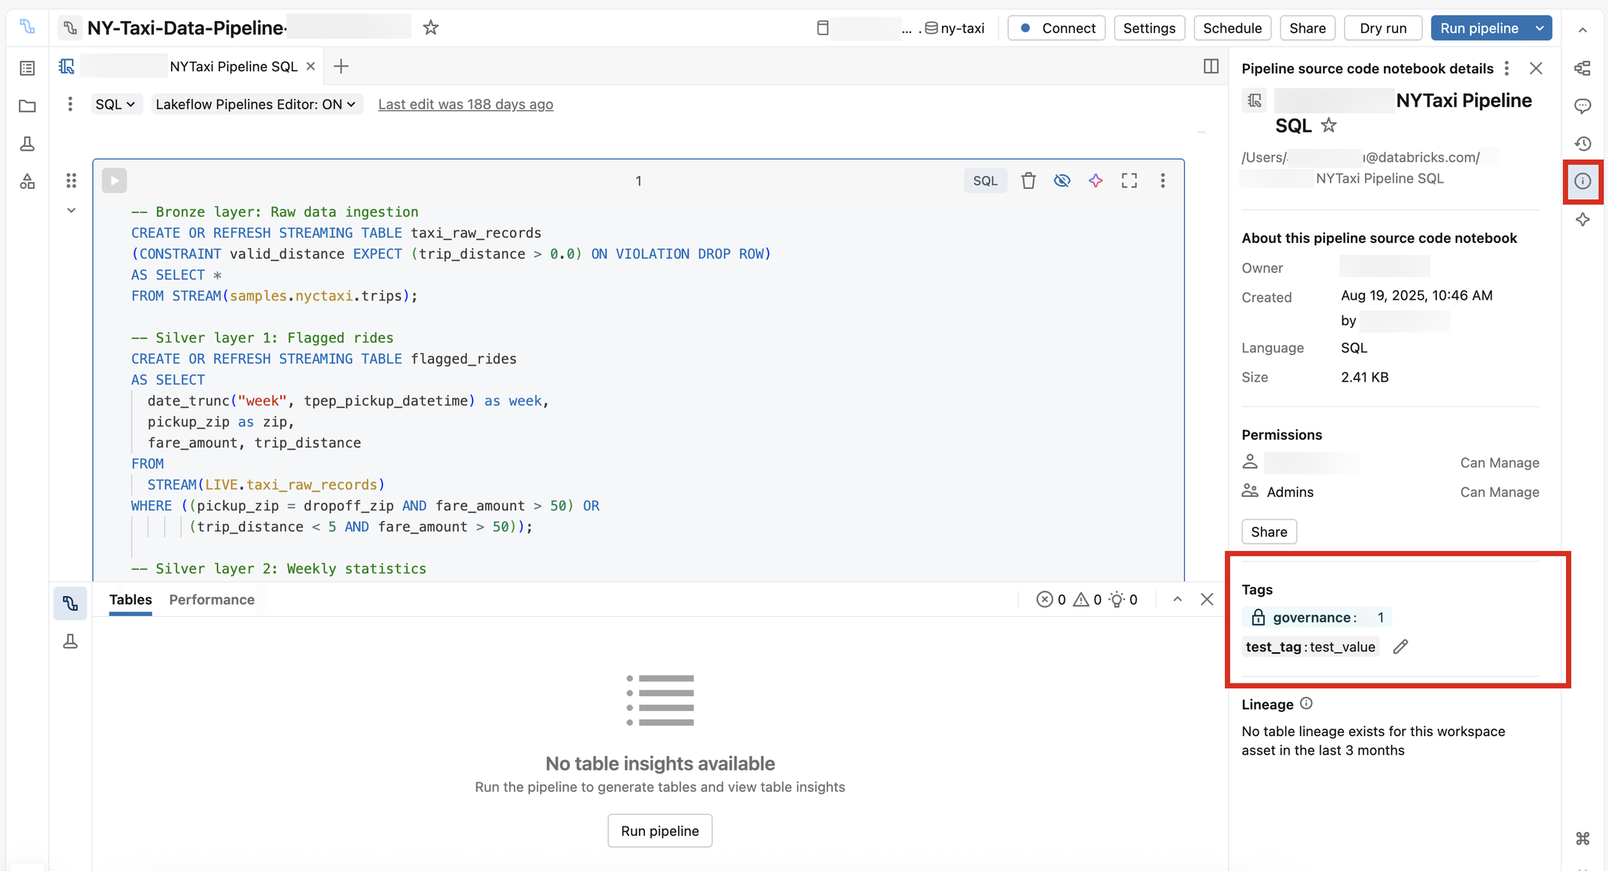Open the SQL language dropdown
The height and width of the screenshot is (871, 1608).
click(115, 104)
